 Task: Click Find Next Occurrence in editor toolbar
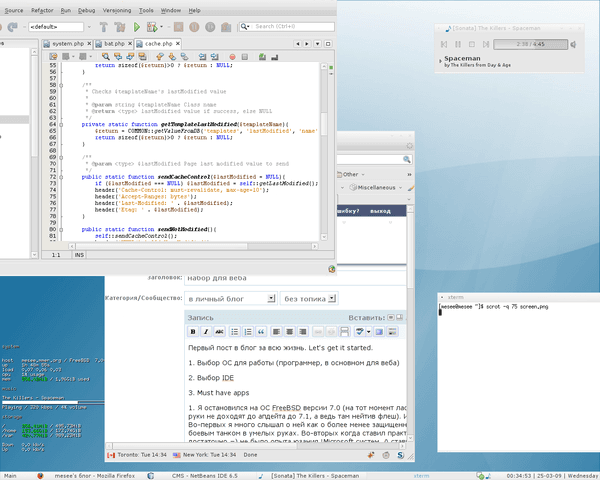pyautogui.click(x=130, y=57)
